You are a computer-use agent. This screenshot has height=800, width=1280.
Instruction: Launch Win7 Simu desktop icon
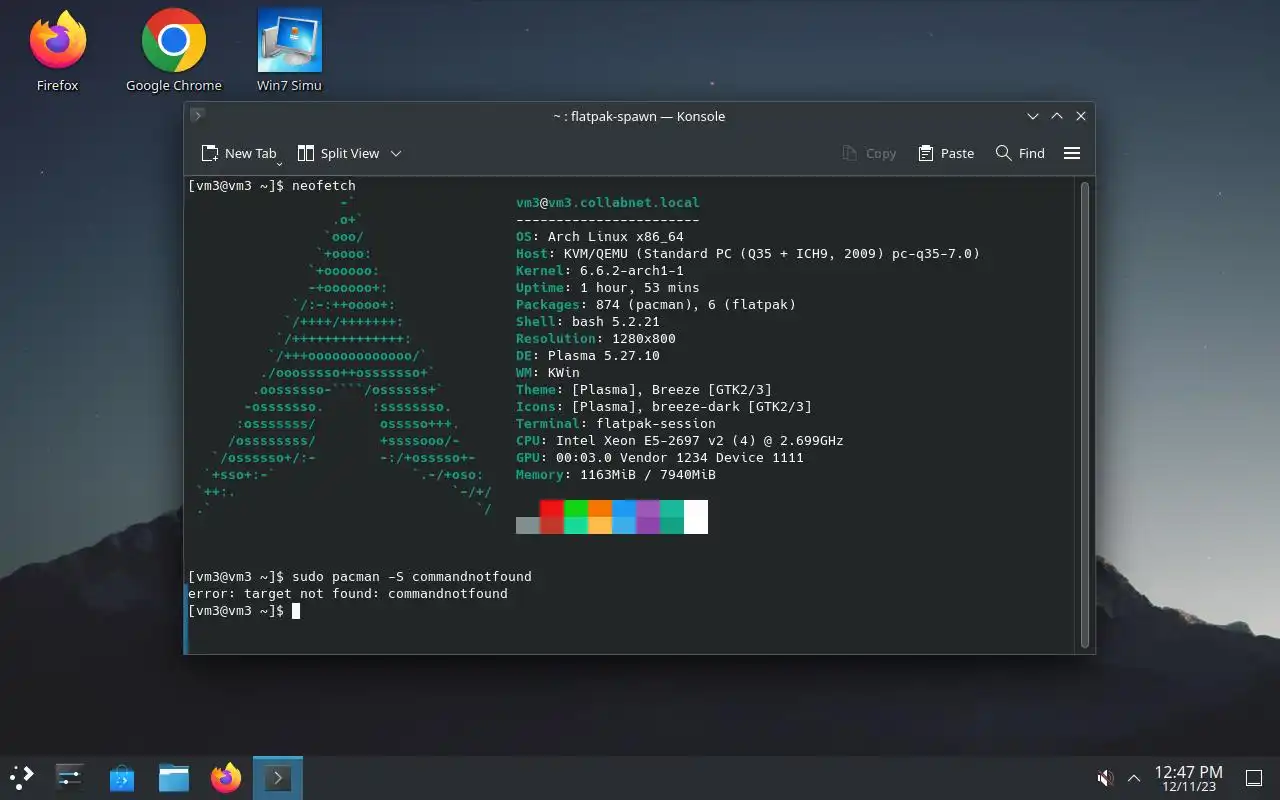click(x=289, y=50)
